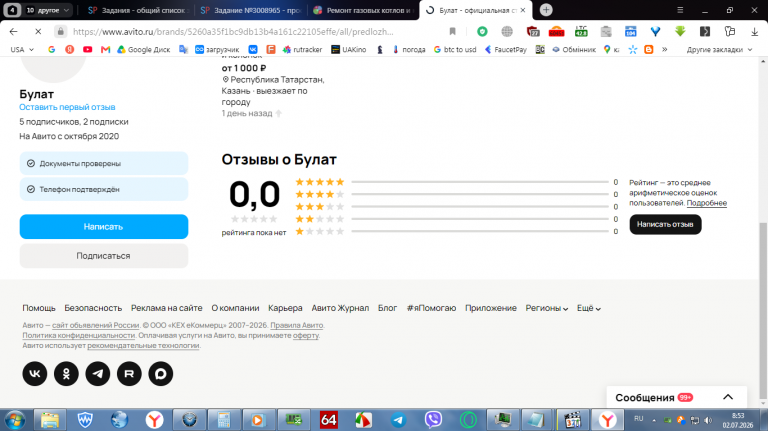
Task: Expand Ещё footer dropdown
Action: tap(589, 308)
